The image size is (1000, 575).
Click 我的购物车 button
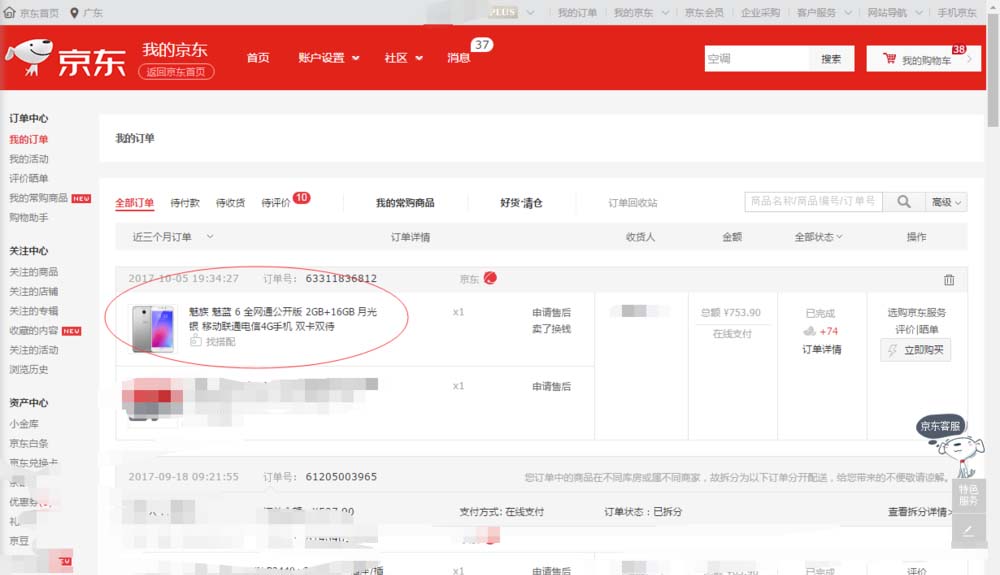(x=923, y=59)
